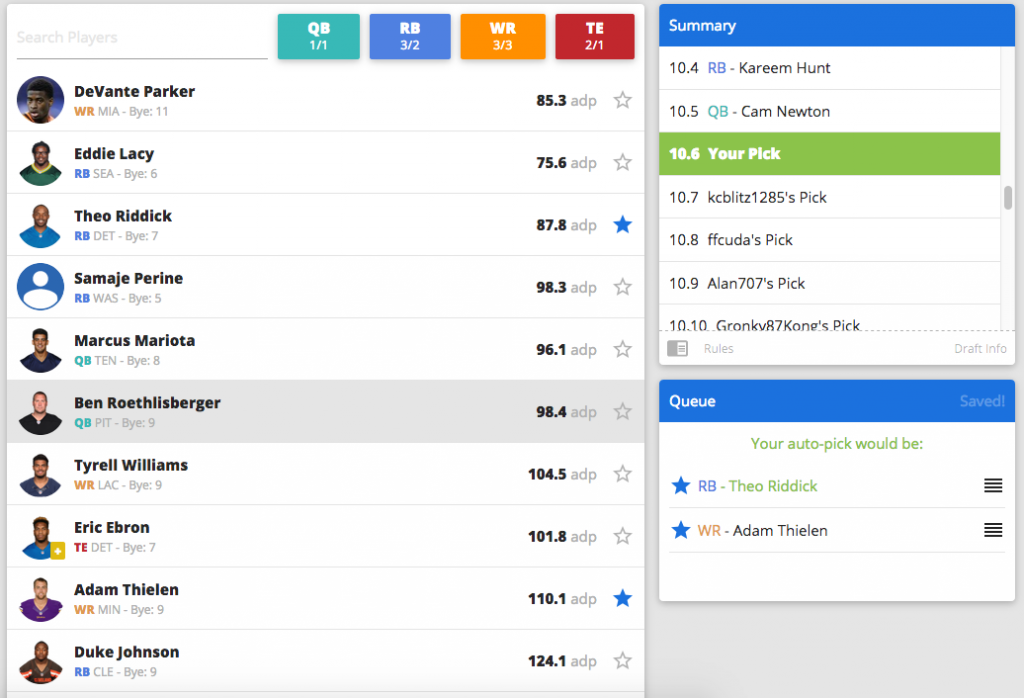
Task: Toggle favorite star for Ben Roethlisberger
Action: pyautogui.click(x=622, y=411)
